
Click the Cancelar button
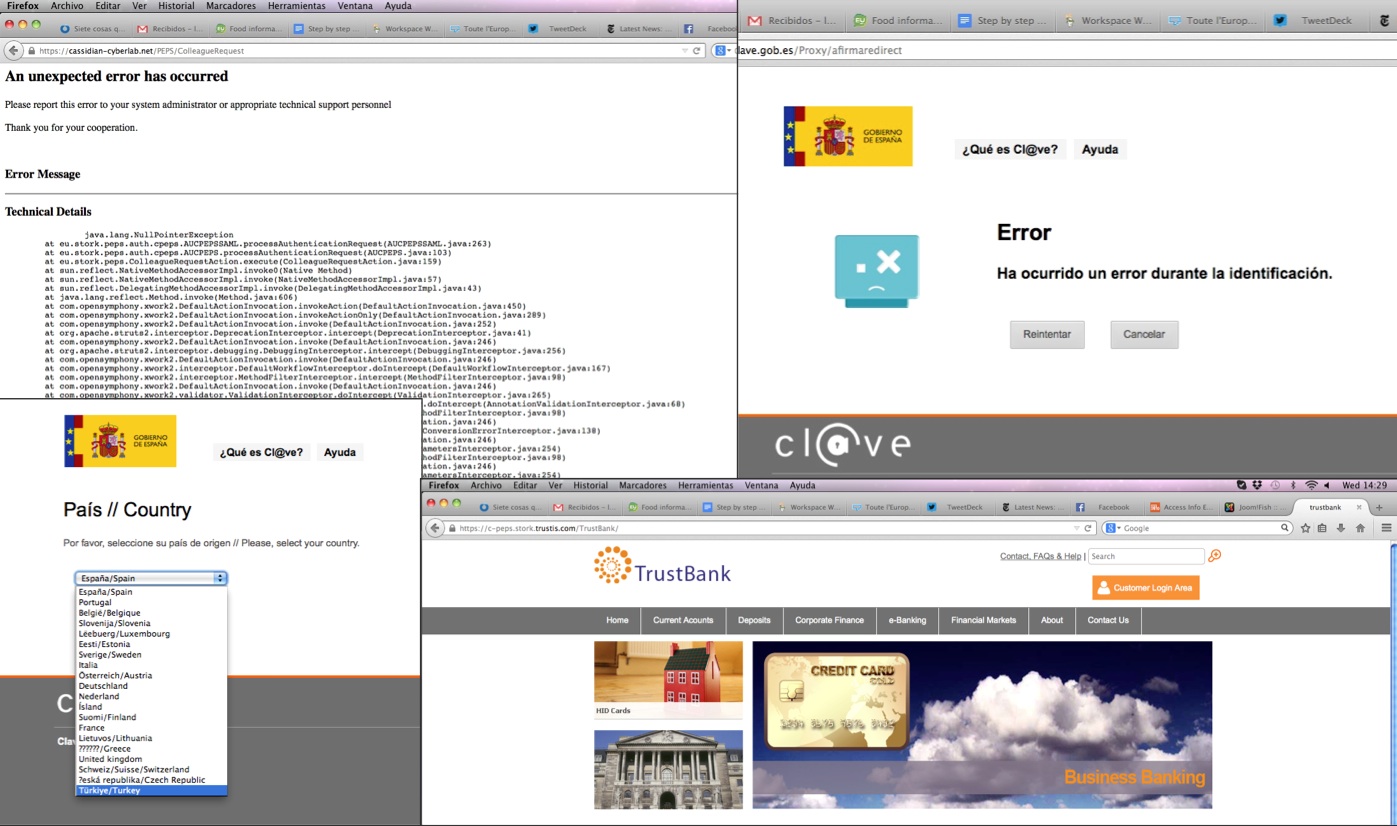tap(1144, 334)
